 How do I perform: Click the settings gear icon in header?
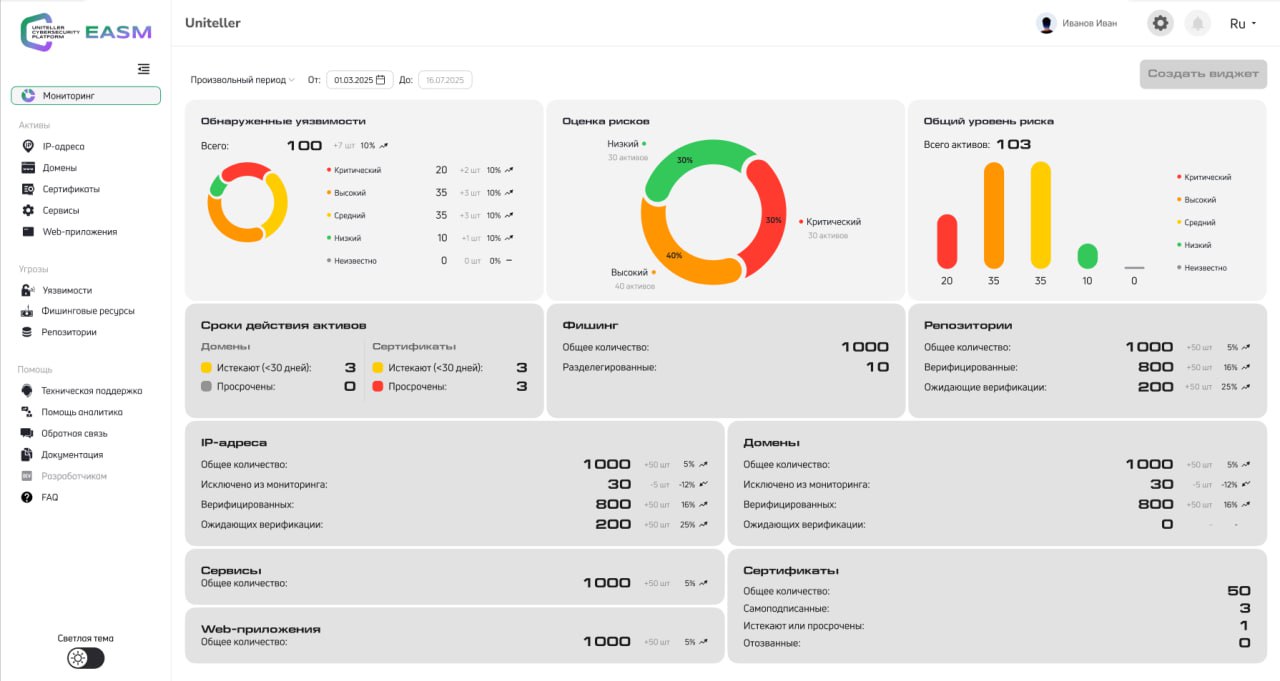tap(1160, 23)
